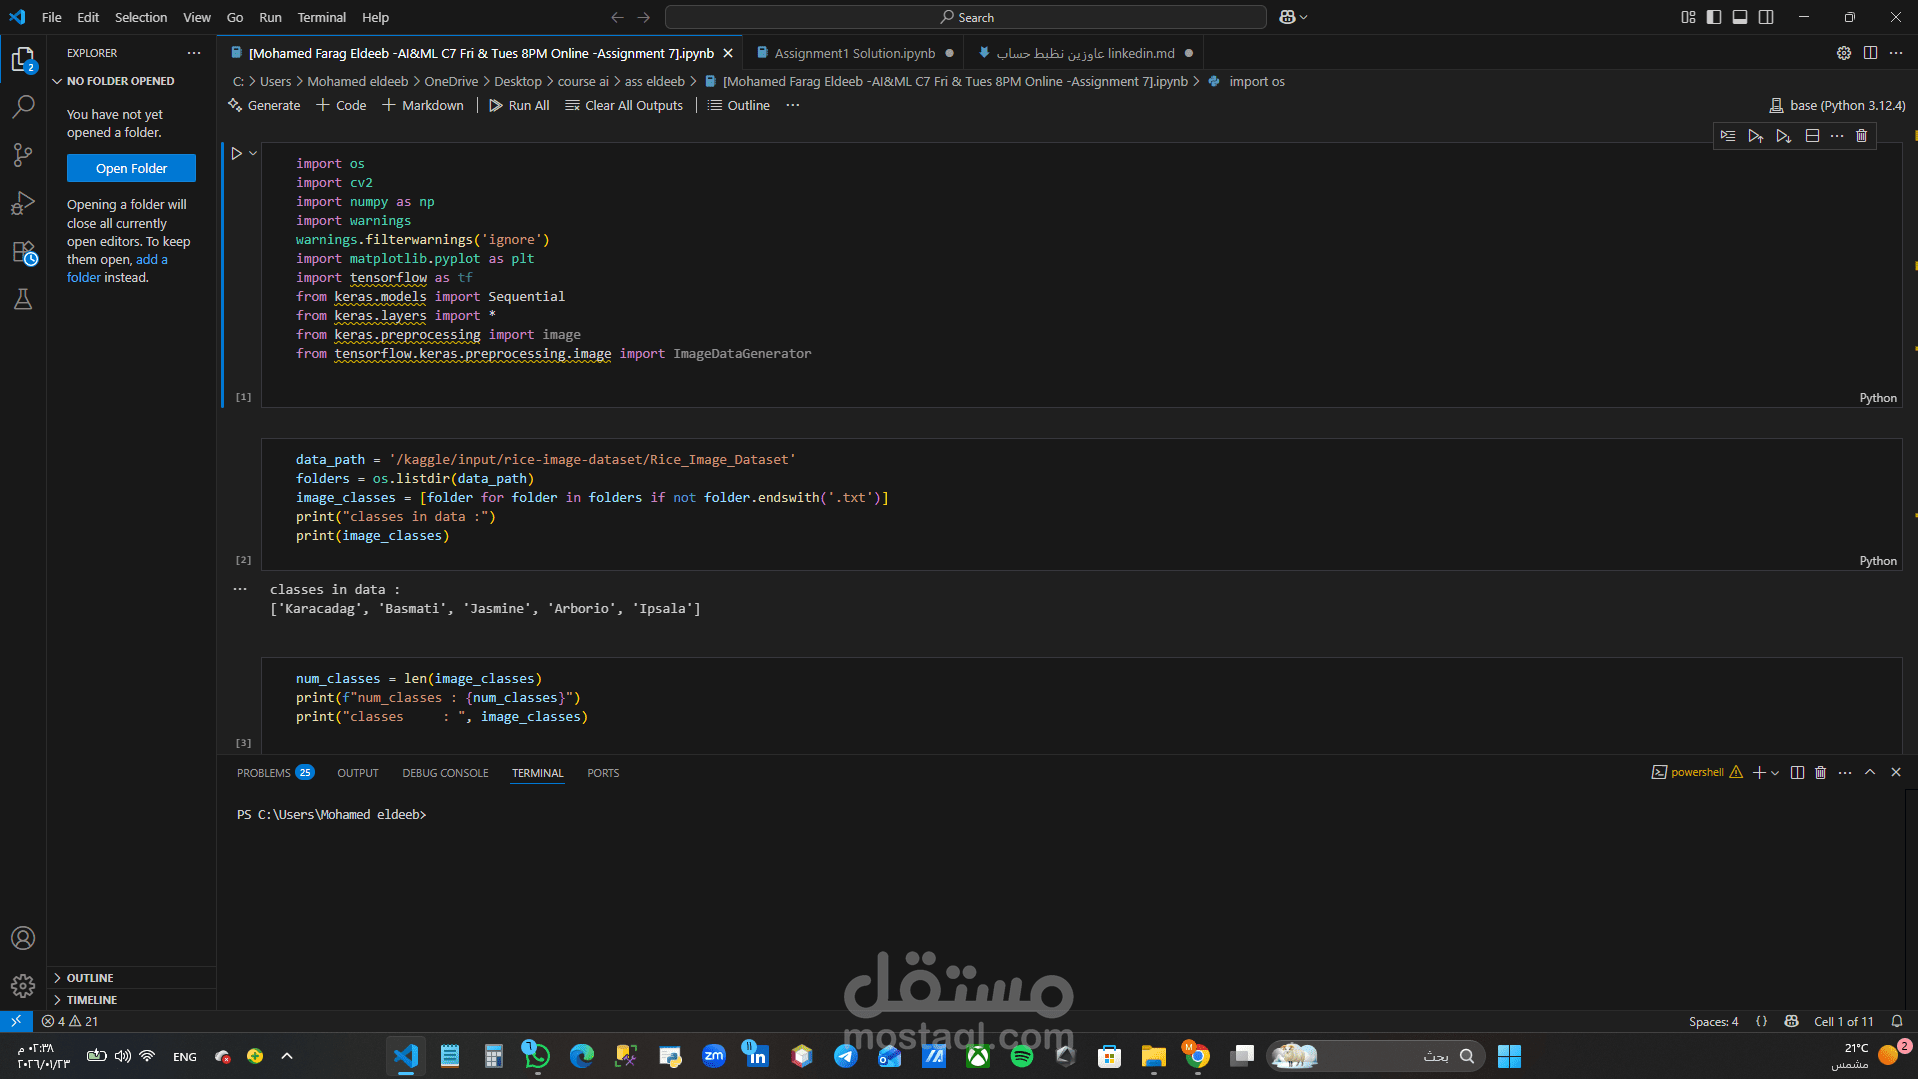The height and width of the screenshot is (1079, 1918).
Task: Add a new Markdown cell
Action: coord(422,105)
